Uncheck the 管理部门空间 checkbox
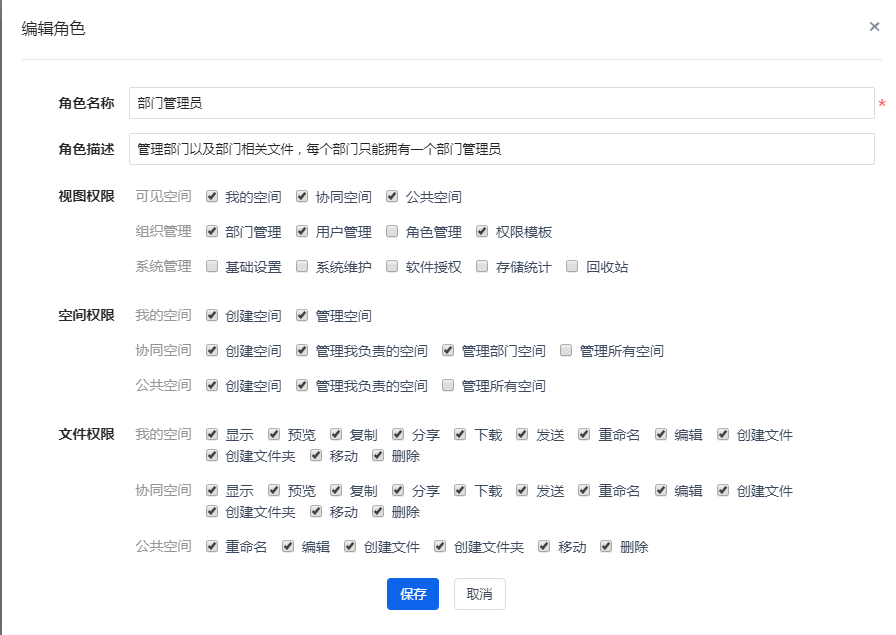The width and height of the screenshot is (896, 635). (x=448, y=351)
